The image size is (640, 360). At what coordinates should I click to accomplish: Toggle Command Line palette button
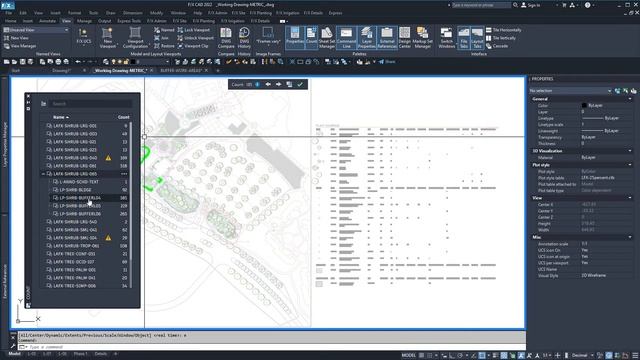point(346,38)
